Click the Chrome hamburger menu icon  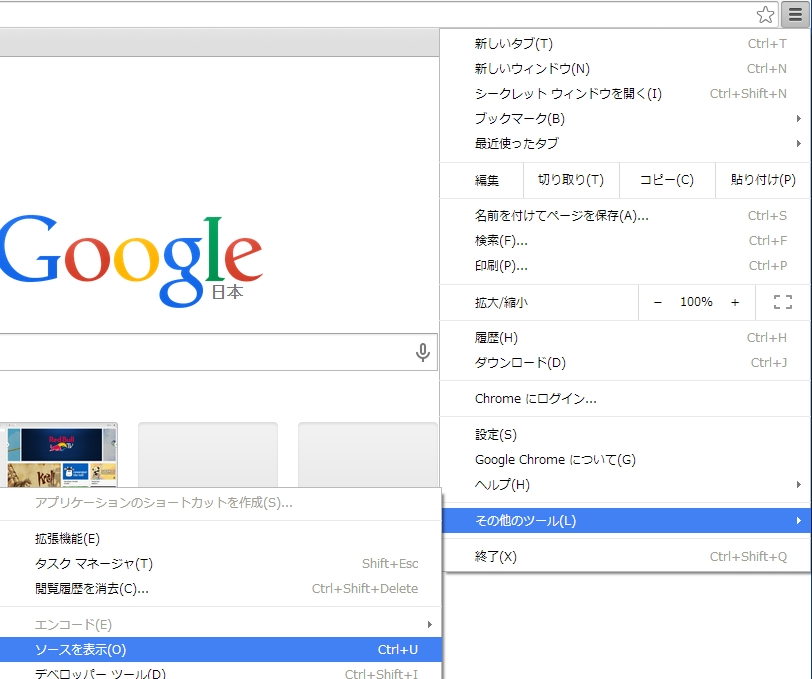pos(795,15)
